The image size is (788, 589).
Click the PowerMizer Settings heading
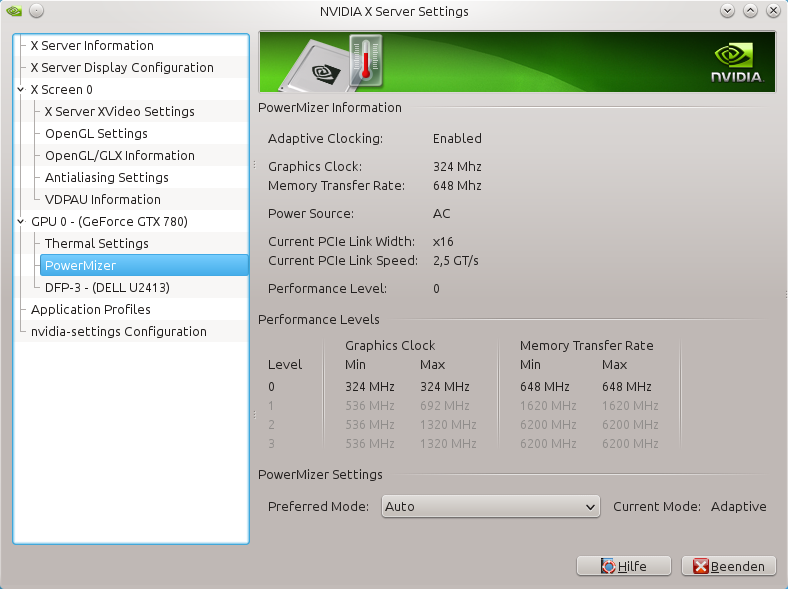pos(320,475)
